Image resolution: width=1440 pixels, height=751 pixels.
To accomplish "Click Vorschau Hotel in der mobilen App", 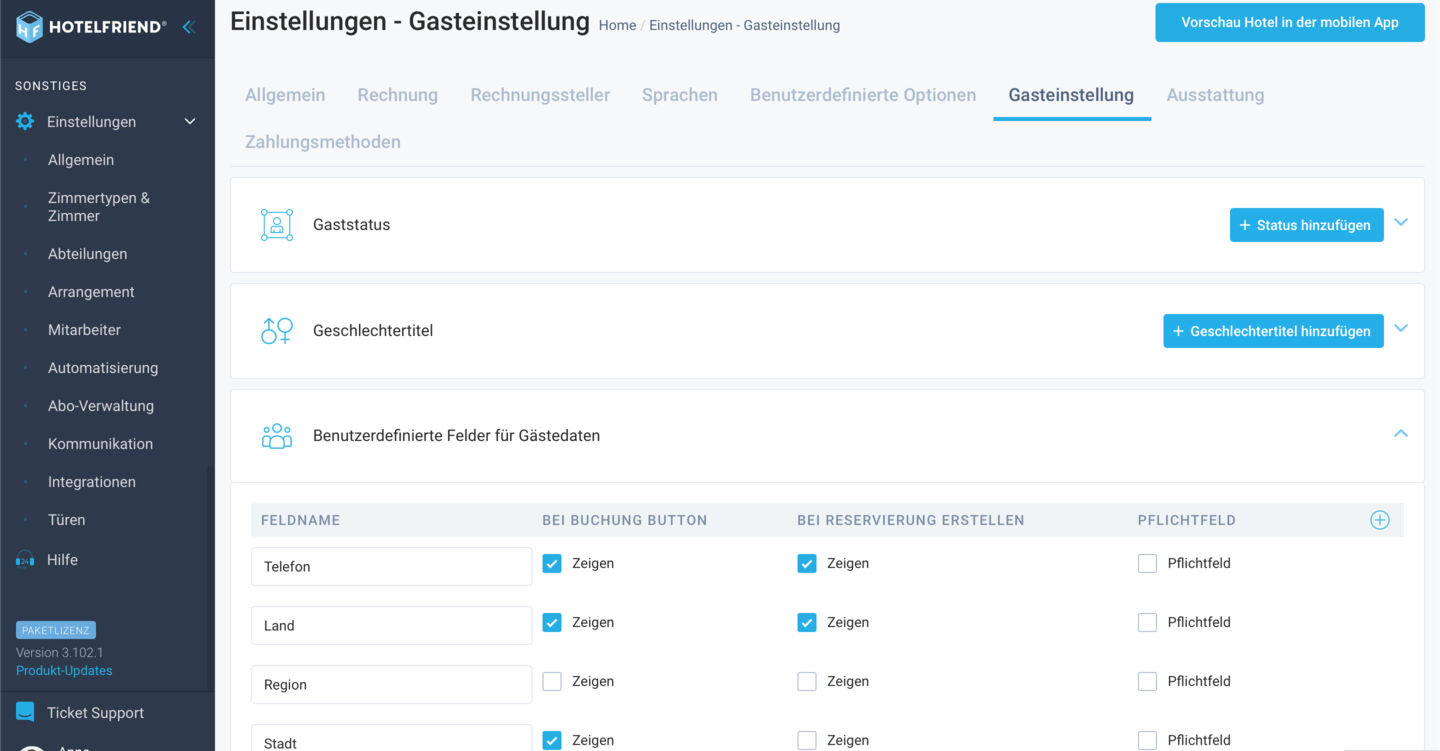I will pos(1290,22).
